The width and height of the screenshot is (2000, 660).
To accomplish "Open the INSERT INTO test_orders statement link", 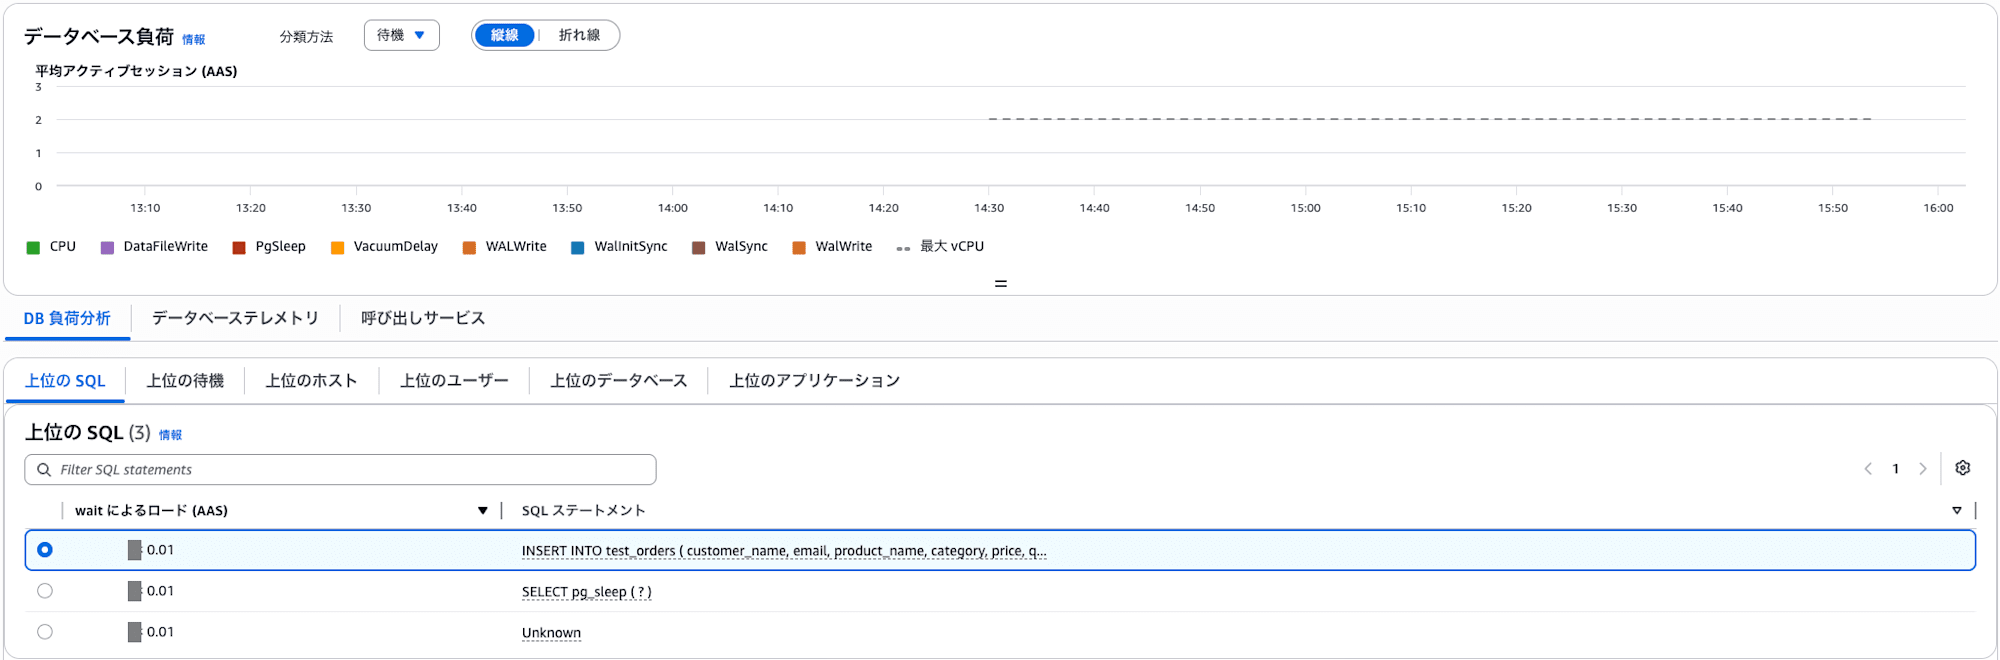I will 784,551.
